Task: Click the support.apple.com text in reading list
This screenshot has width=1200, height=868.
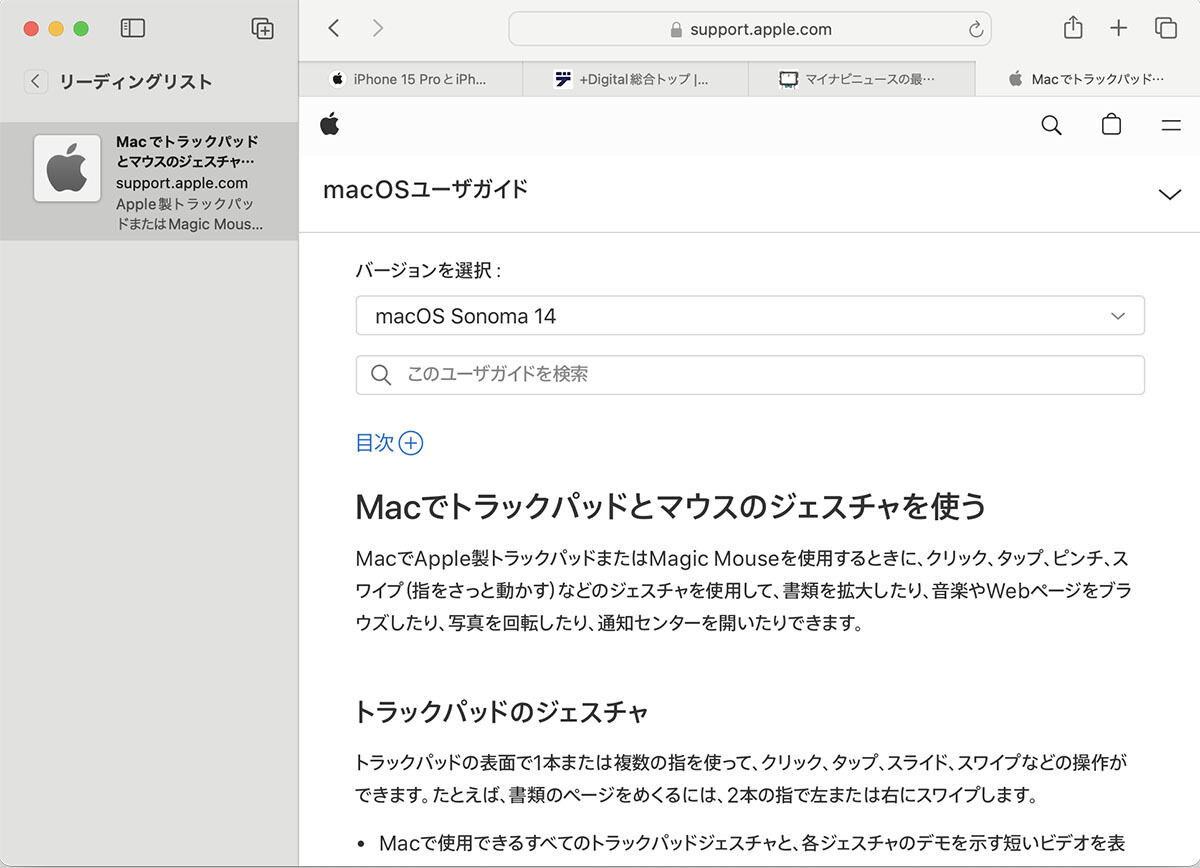Action: coord(182,183)
